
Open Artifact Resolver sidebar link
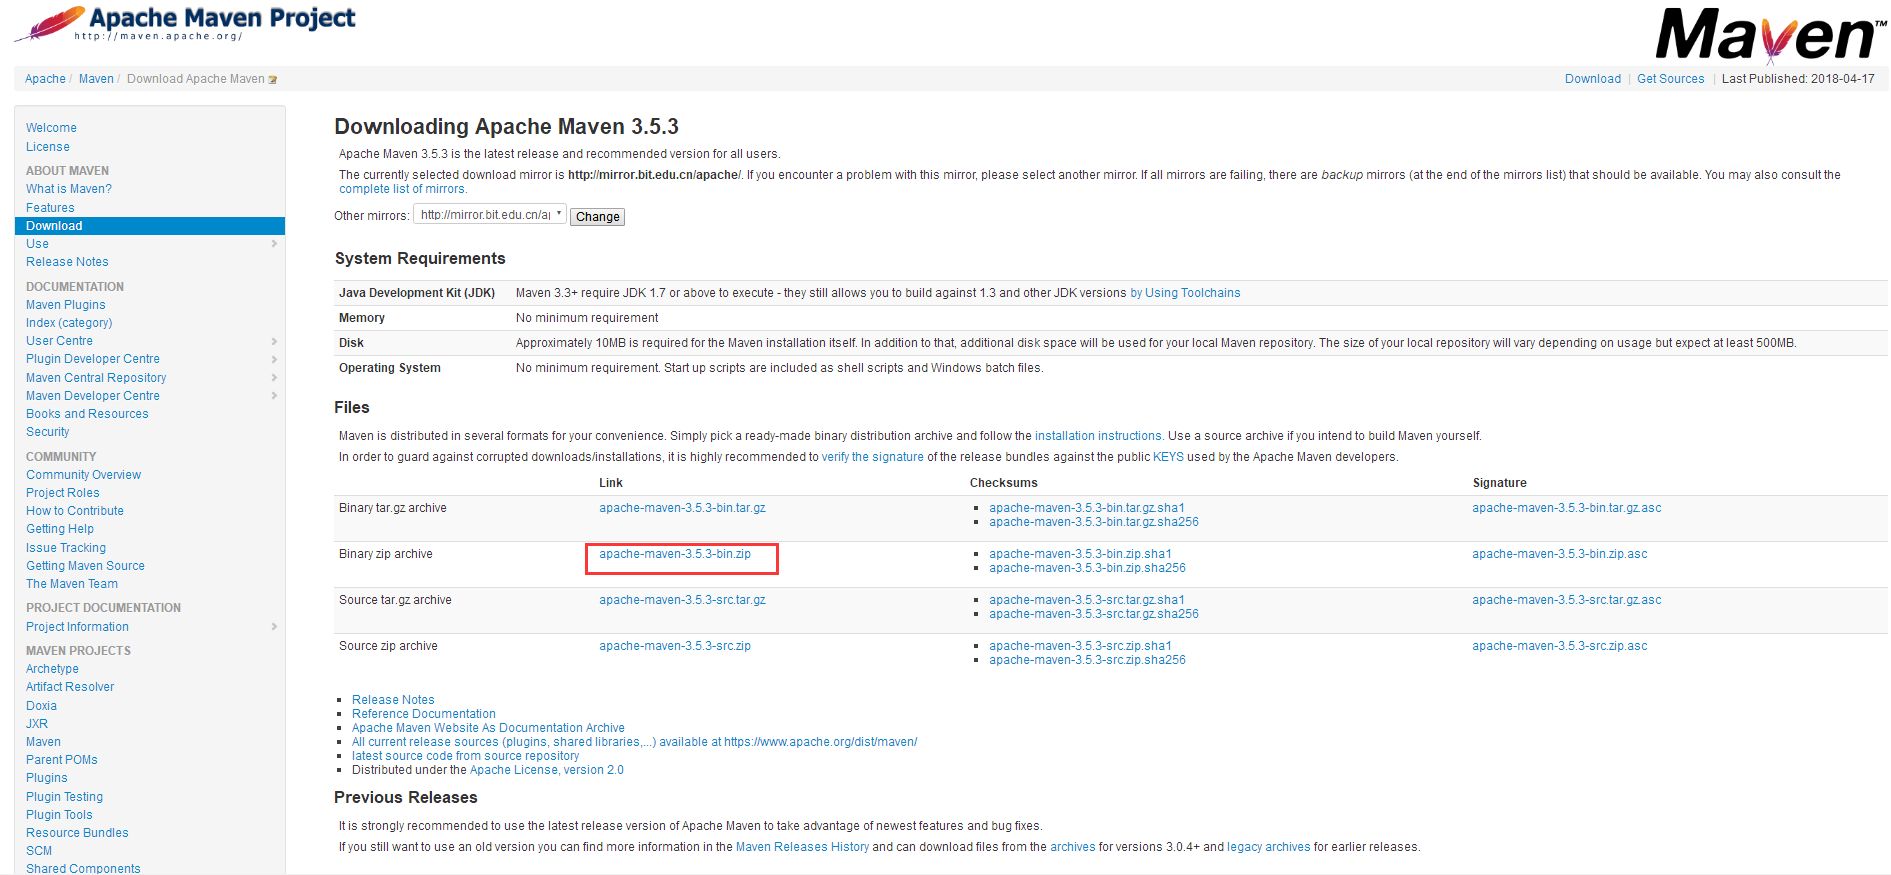(70, 687)
